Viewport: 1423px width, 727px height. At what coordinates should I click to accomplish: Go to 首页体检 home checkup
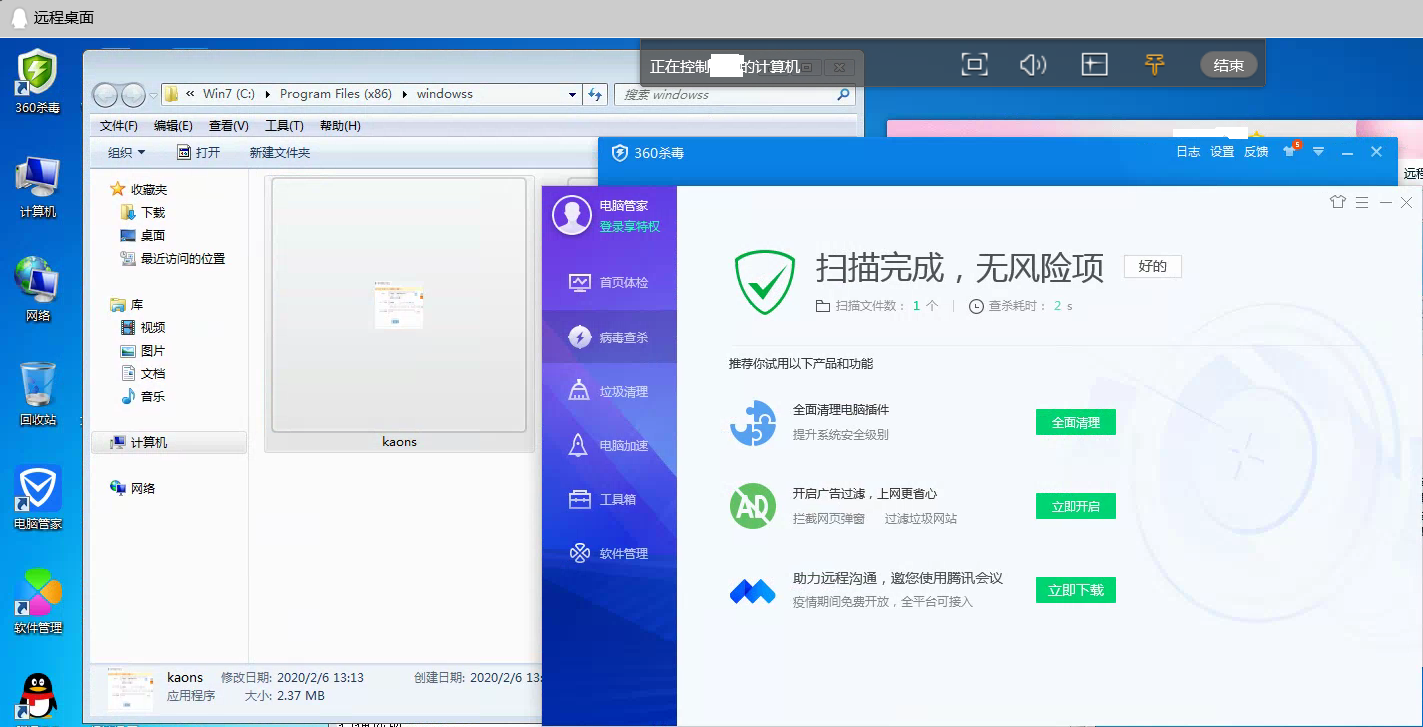pyautogui.click(x=609, y=282)
